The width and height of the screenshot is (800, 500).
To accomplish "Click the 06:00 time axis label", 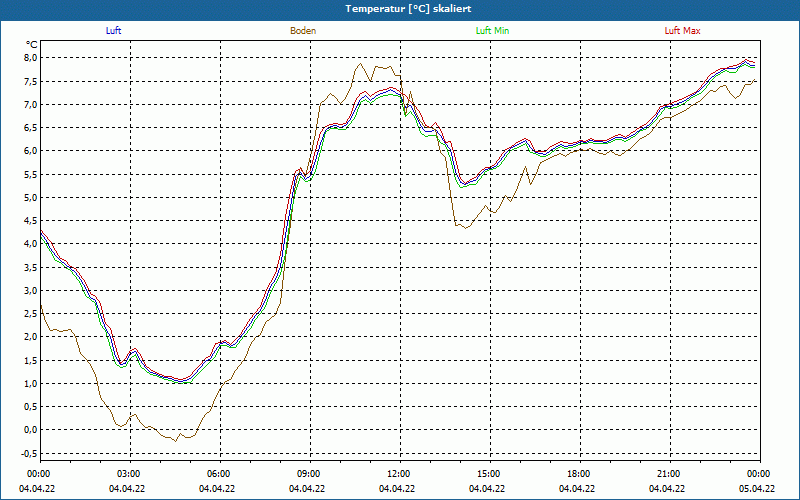I will (220, 474).
